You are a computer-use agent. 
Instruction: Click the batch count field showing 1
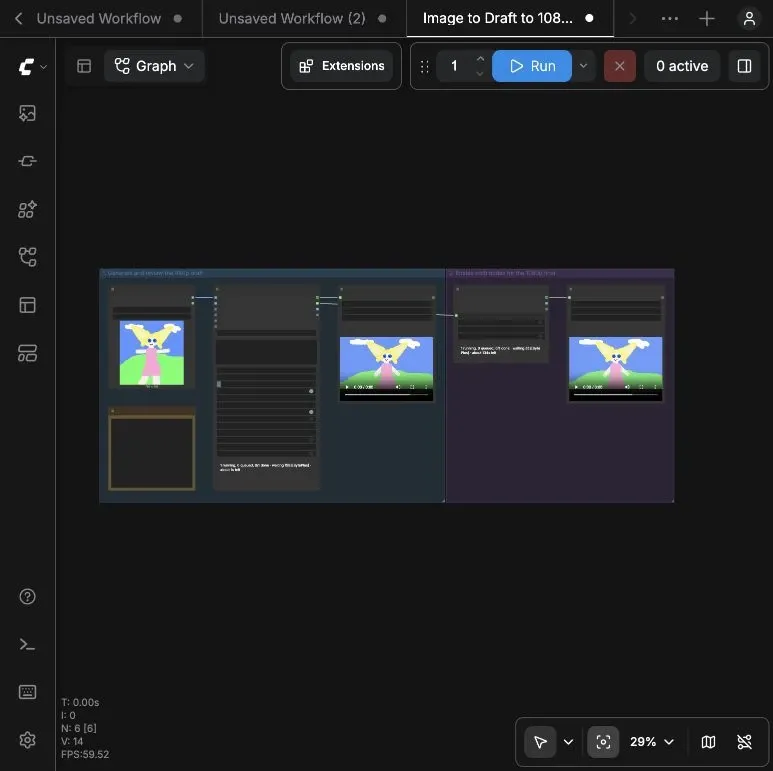(455, 66)
